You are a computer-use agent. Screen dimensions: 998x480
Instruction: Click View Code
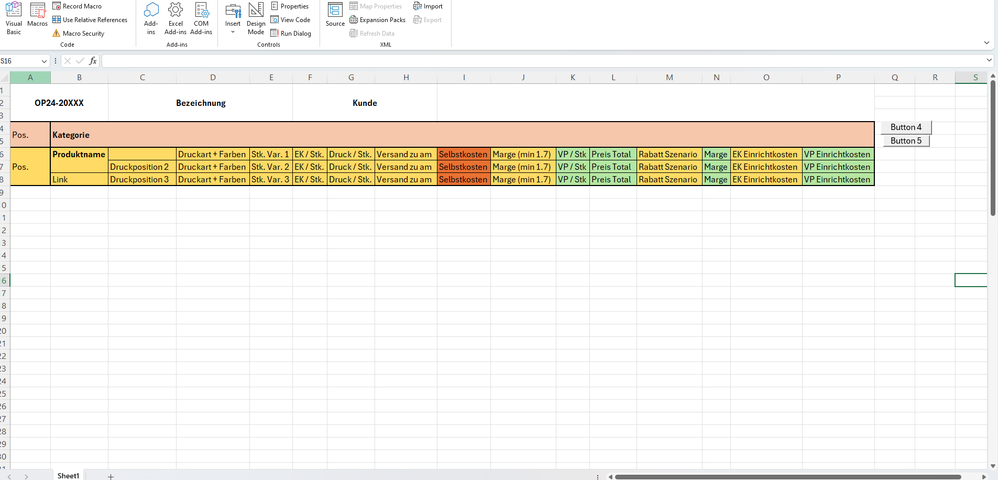point(290,20)
